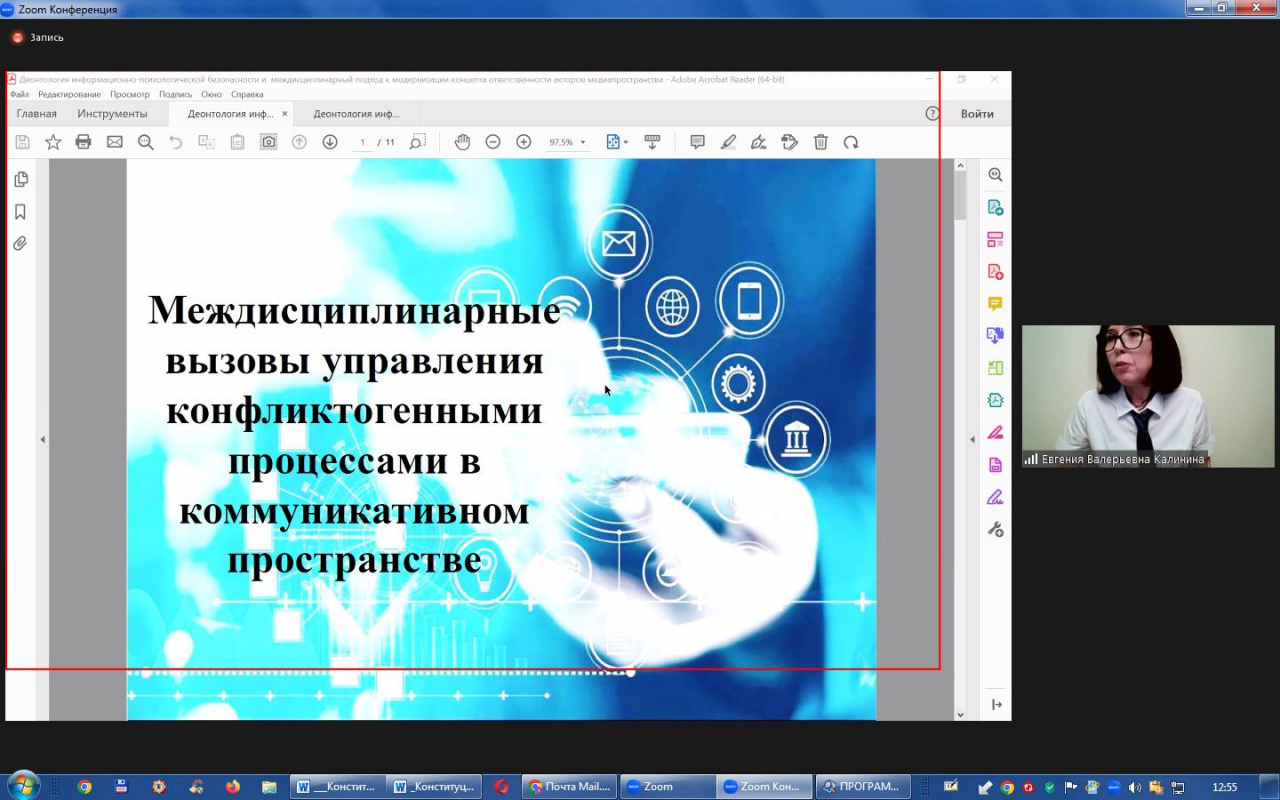Image resolution: width=1280 pixels, height=800 pixels.
Task: Select the Hand pan tool
Action: pyautogui.click(x=462, y=142)
